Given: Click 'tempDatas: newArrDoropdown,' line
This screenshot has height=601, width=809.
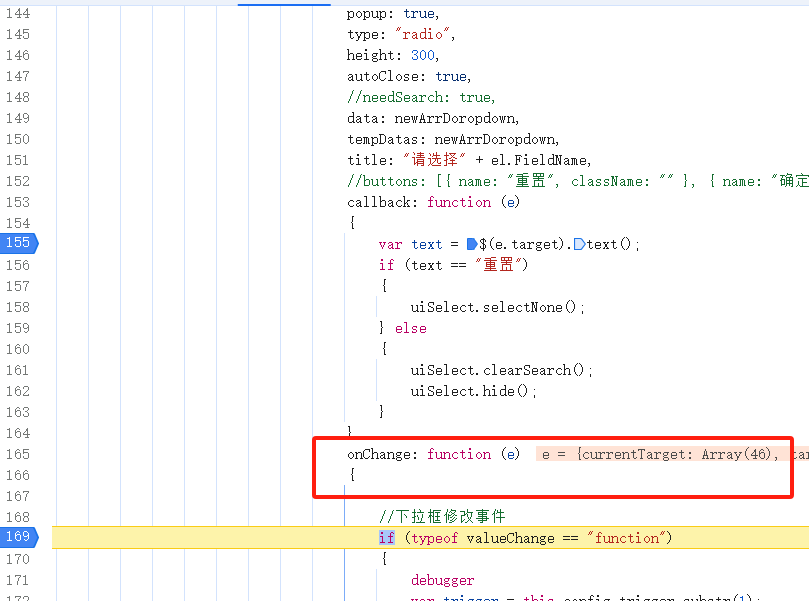Looking at the screenshot, I should coord(453,139).
